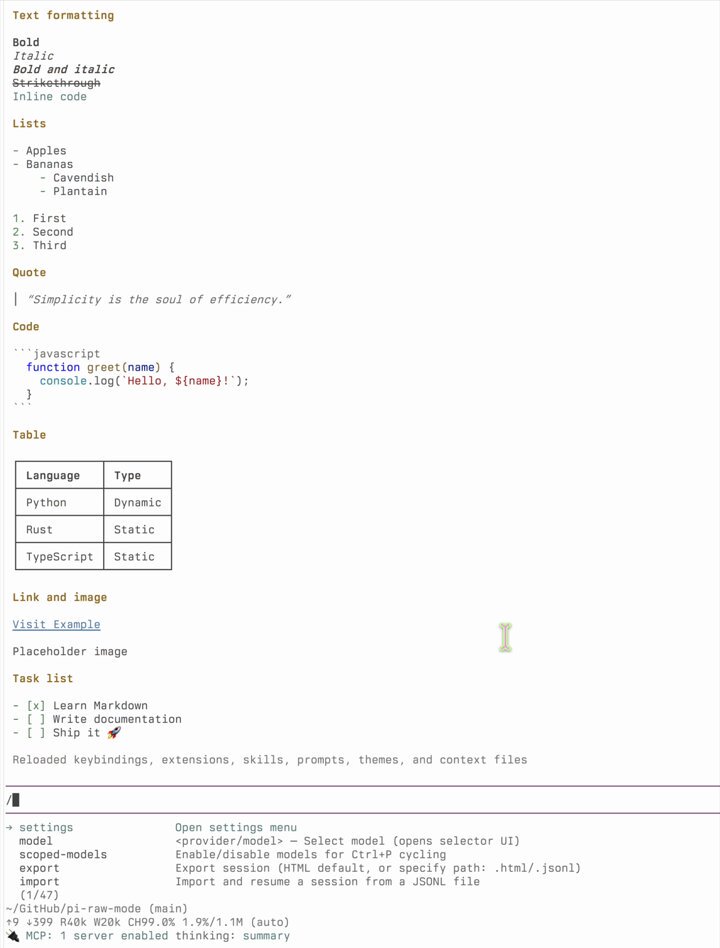Screen dimensions: 720x948
Task: Pick the export command entry
Action: (x=39, y=868)
